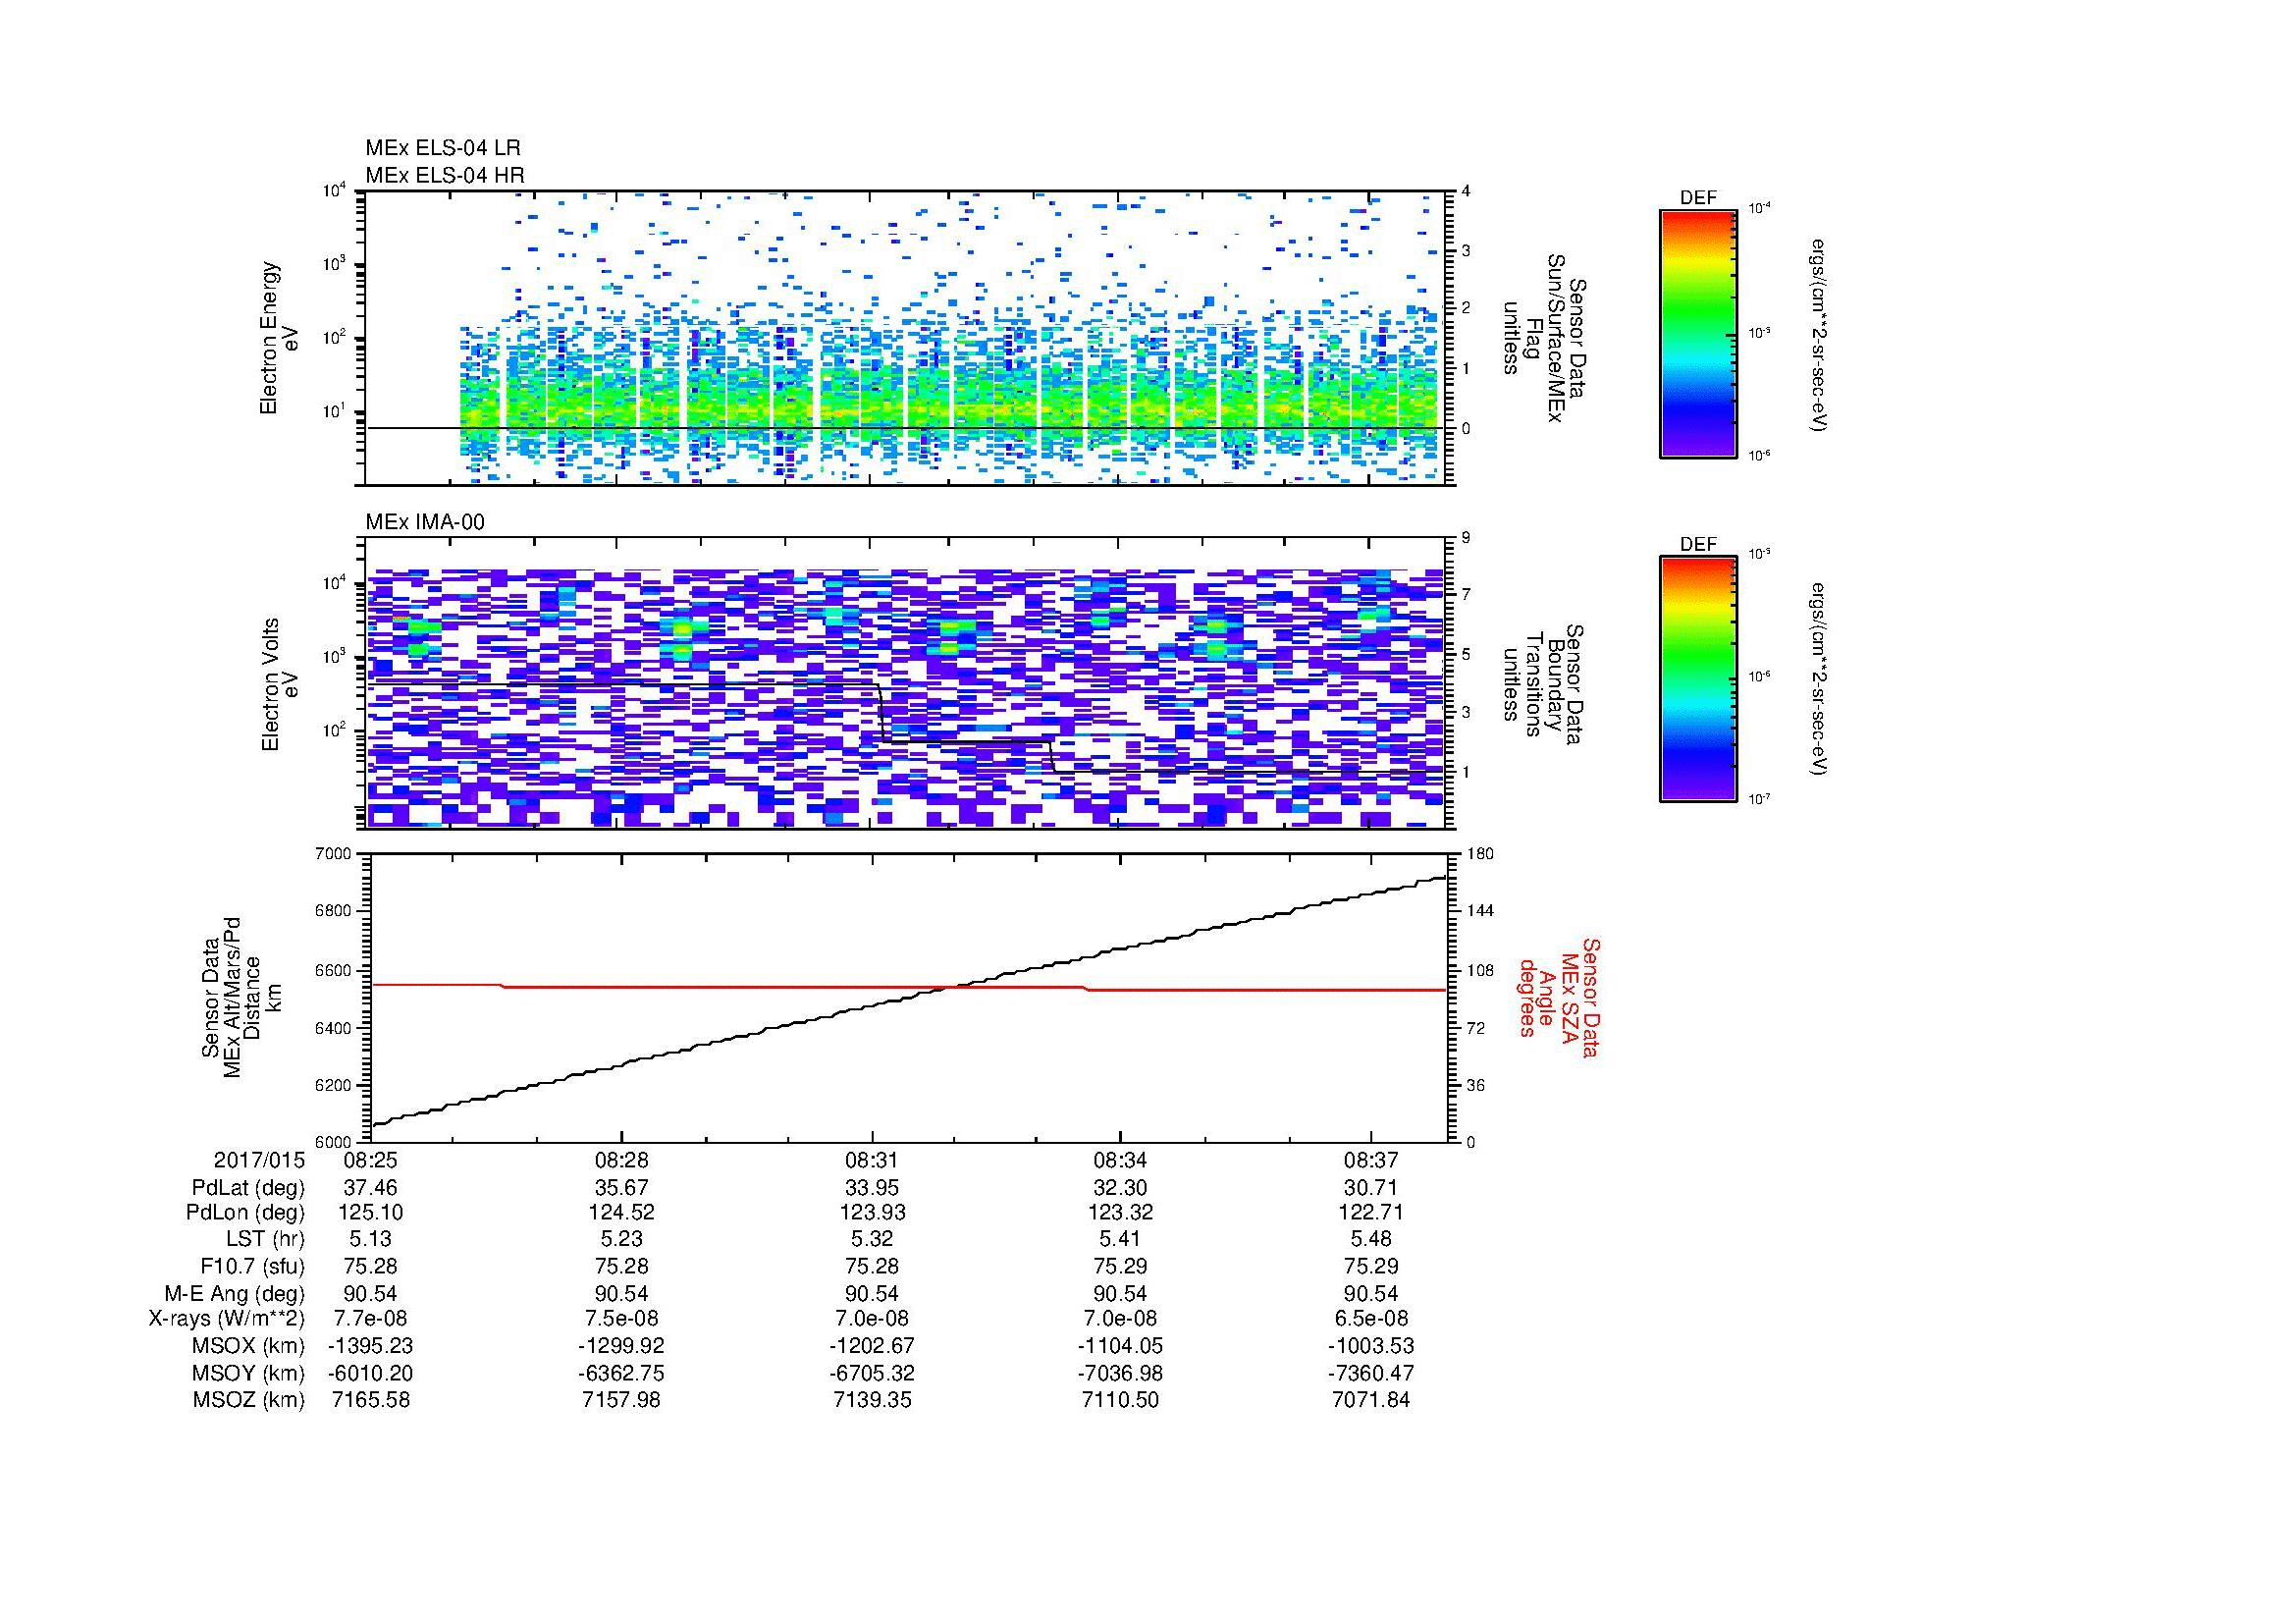The width and height of the screenshot is (2296, 1623).
Task: Select the top DEF color bar for ELS
Action: 1698,333
